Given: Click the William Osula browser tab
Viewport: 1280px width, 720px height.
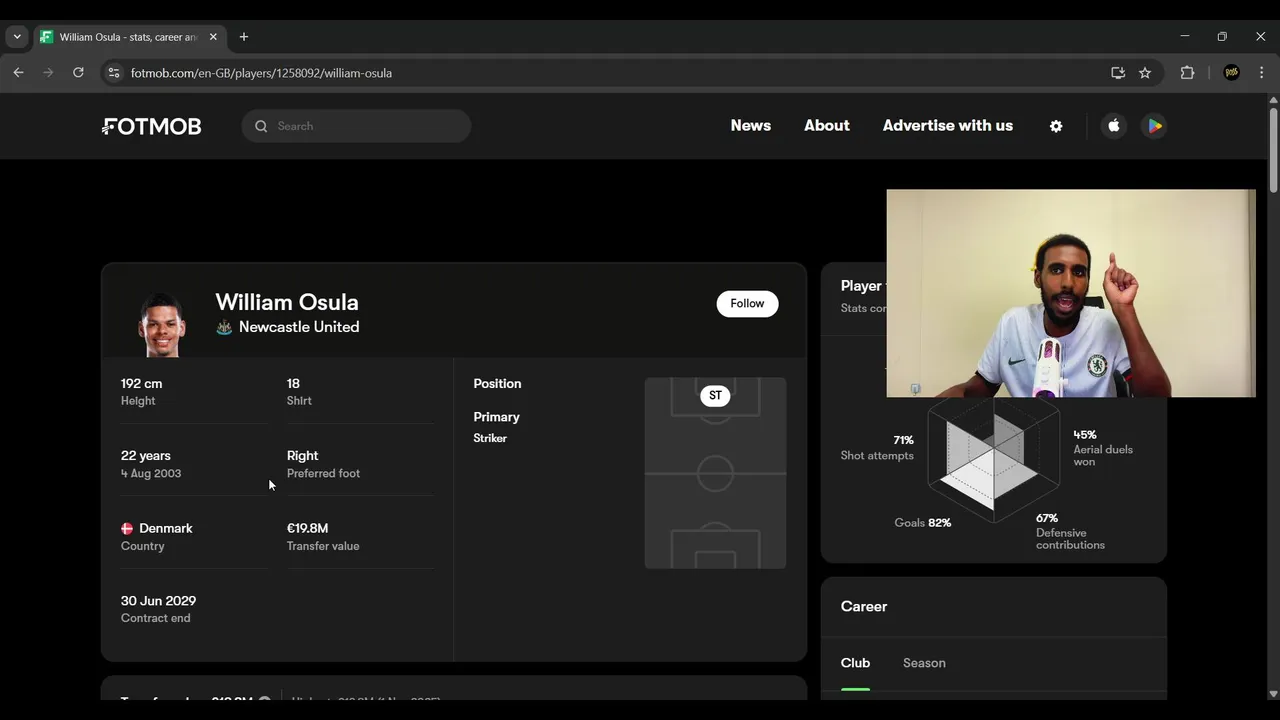Looking at the screenshot, I should tap(128, 37).
